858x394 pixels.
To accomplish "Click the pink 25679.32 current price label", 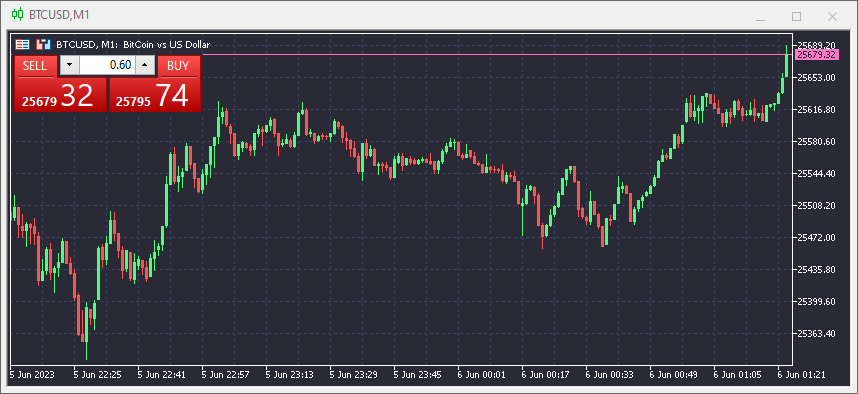I will (816, 54).
